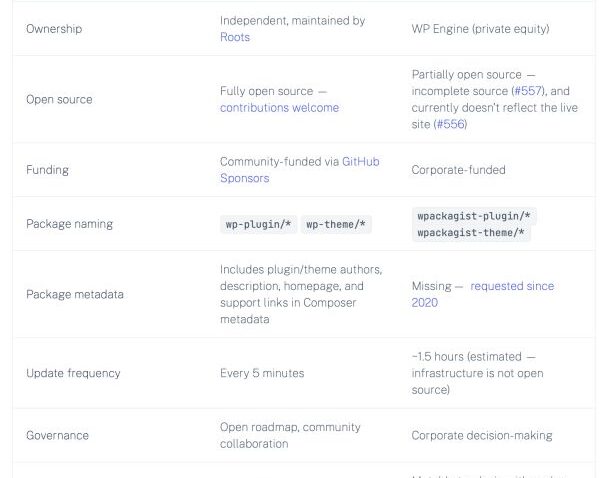
Task: Click the Open source row label
Action: tap(59, 100)
